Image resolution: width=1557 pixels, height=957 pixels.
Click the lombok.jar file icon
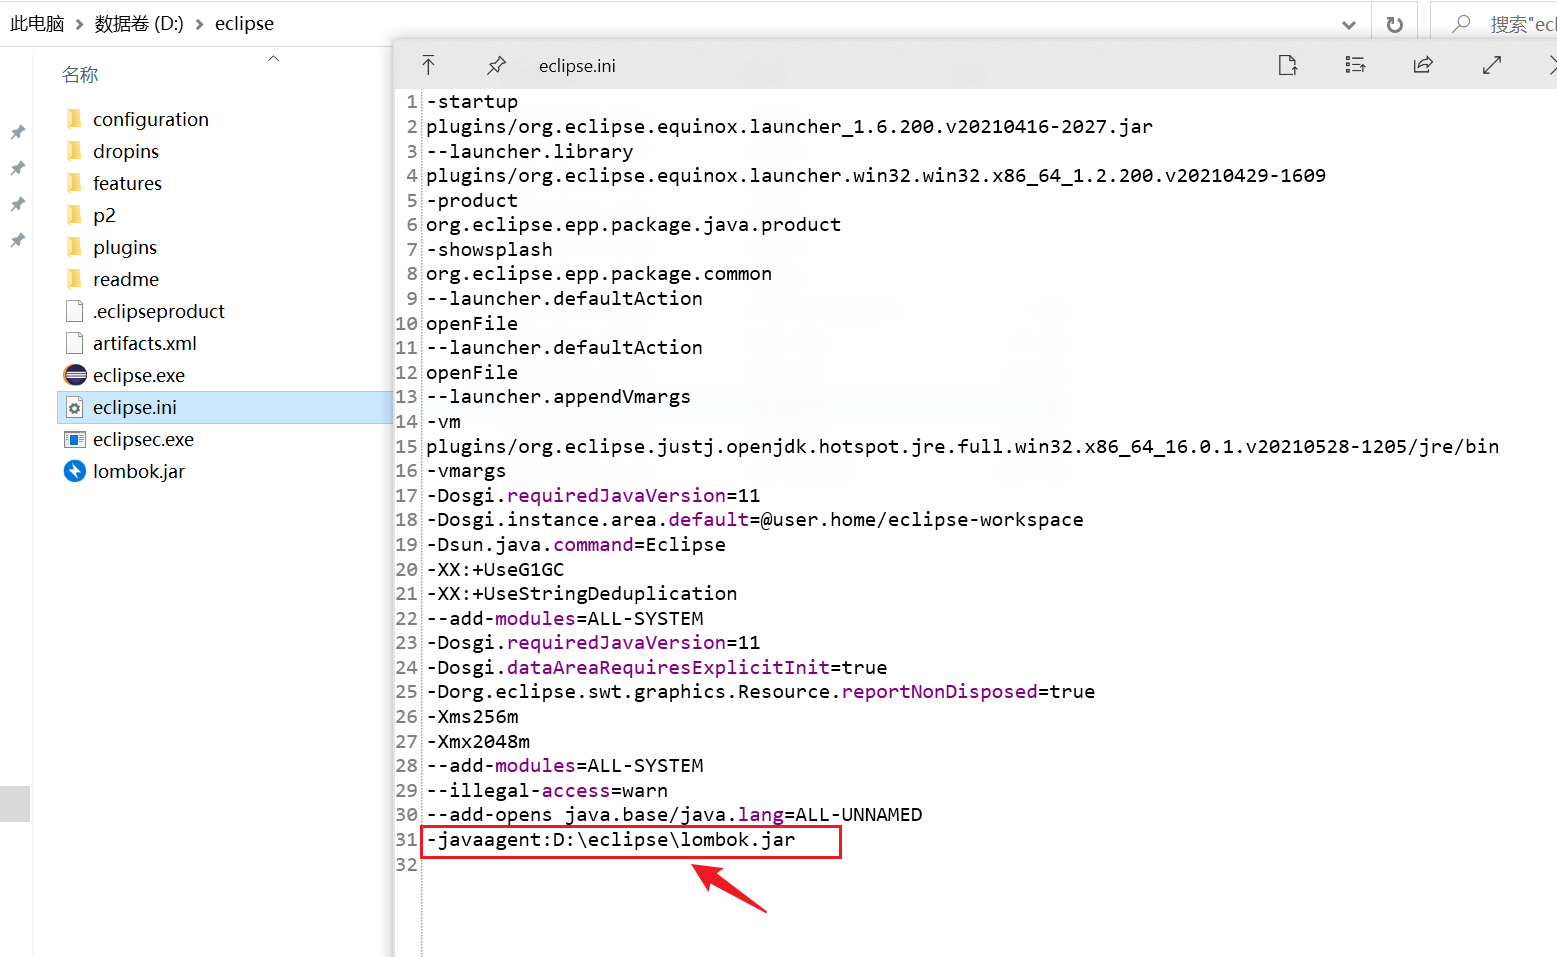tap(74, 471)
